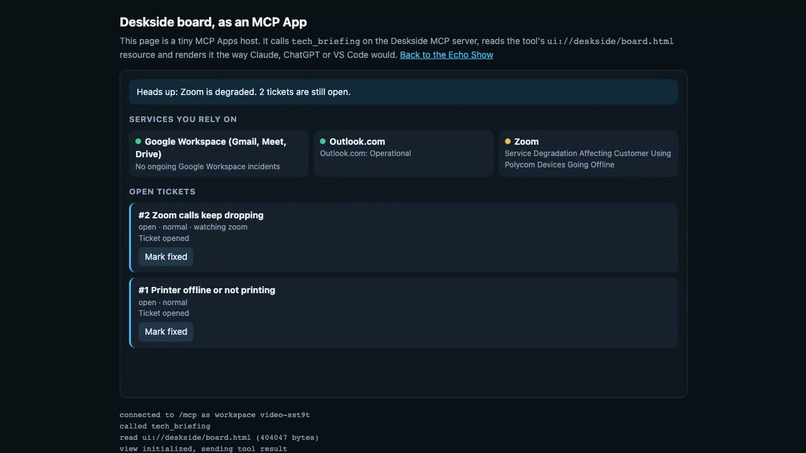Click 'open · normal · watching zoom' status line
The height and width of the screenshot is (453, 806).
coord(193,227)
